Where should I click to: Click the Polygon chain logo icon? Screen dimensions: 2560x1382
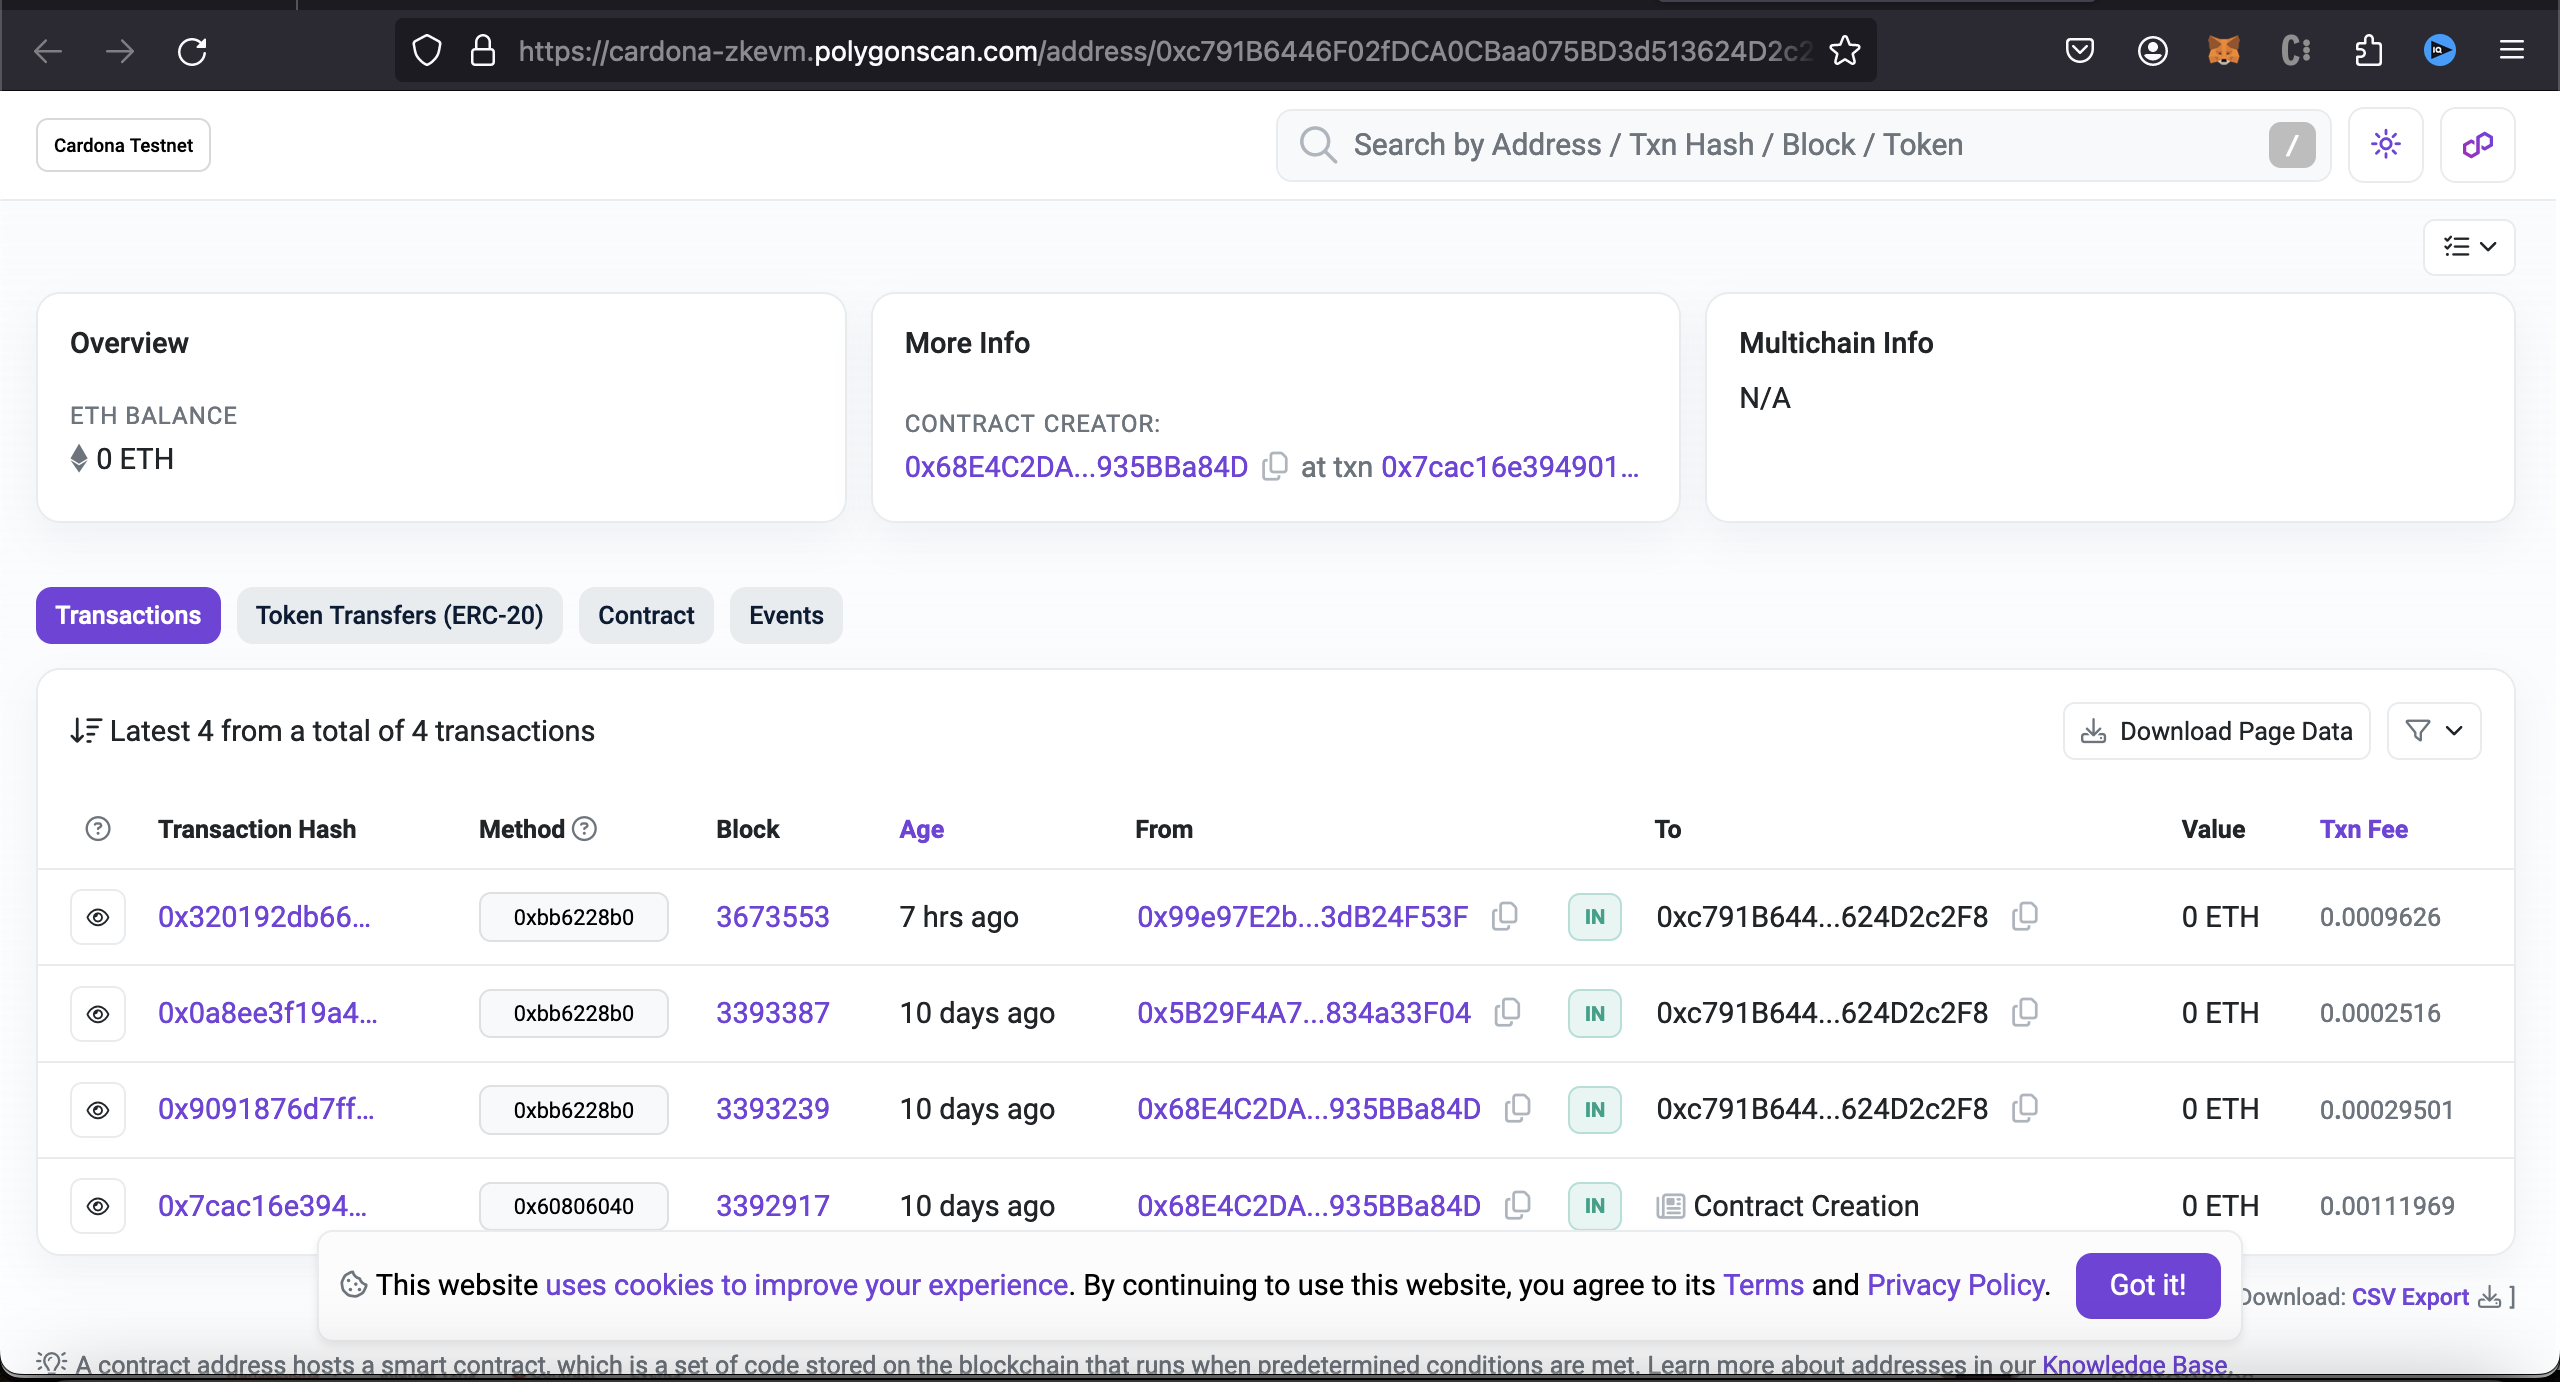(x=2477, y=145)
